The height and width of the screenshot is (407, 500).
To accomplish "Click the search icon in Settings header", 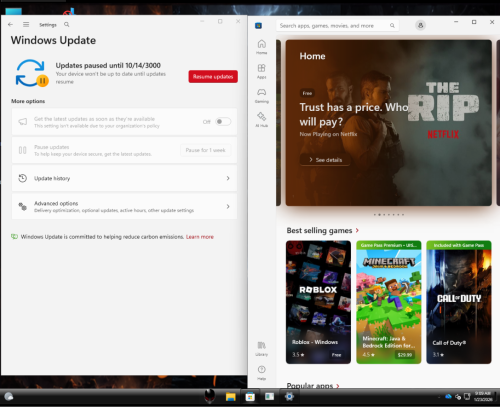I will tap(67, 24).
